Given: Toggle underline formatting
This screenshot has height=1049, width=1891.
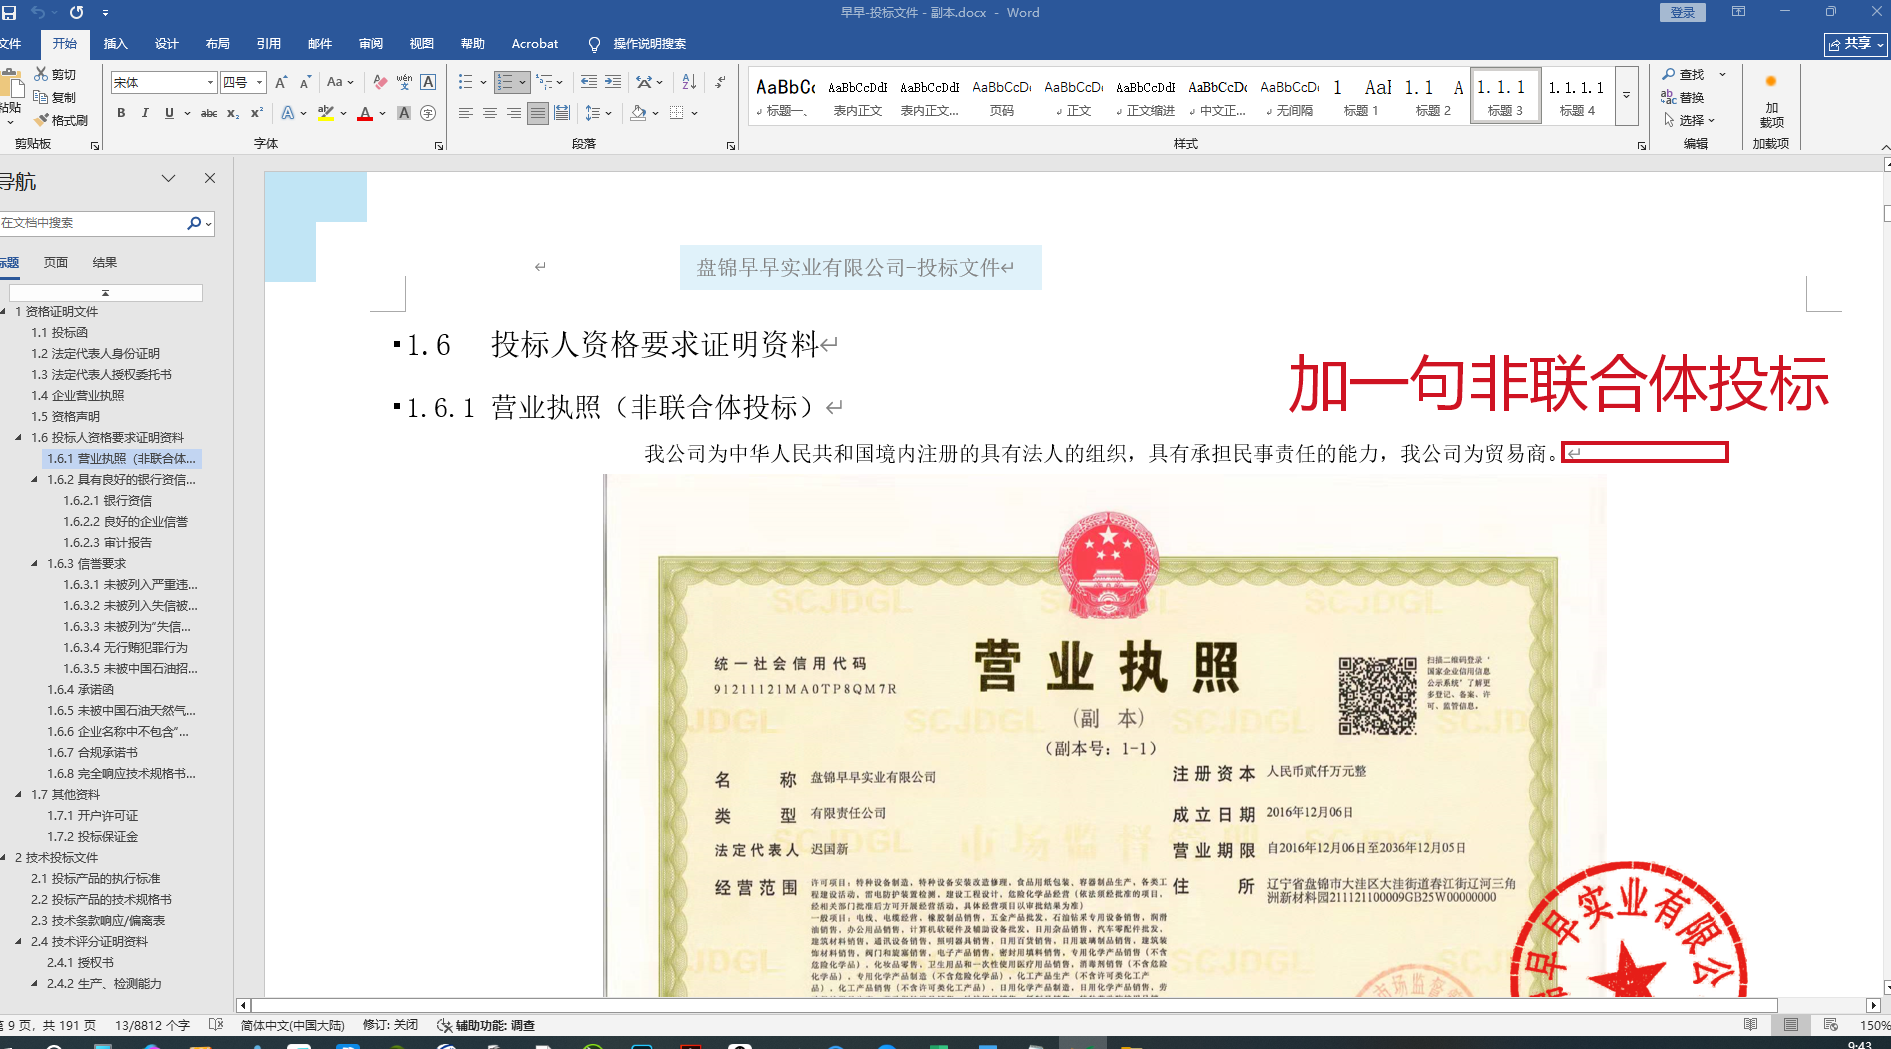Looking at the screenshot, I should point(169,113).
